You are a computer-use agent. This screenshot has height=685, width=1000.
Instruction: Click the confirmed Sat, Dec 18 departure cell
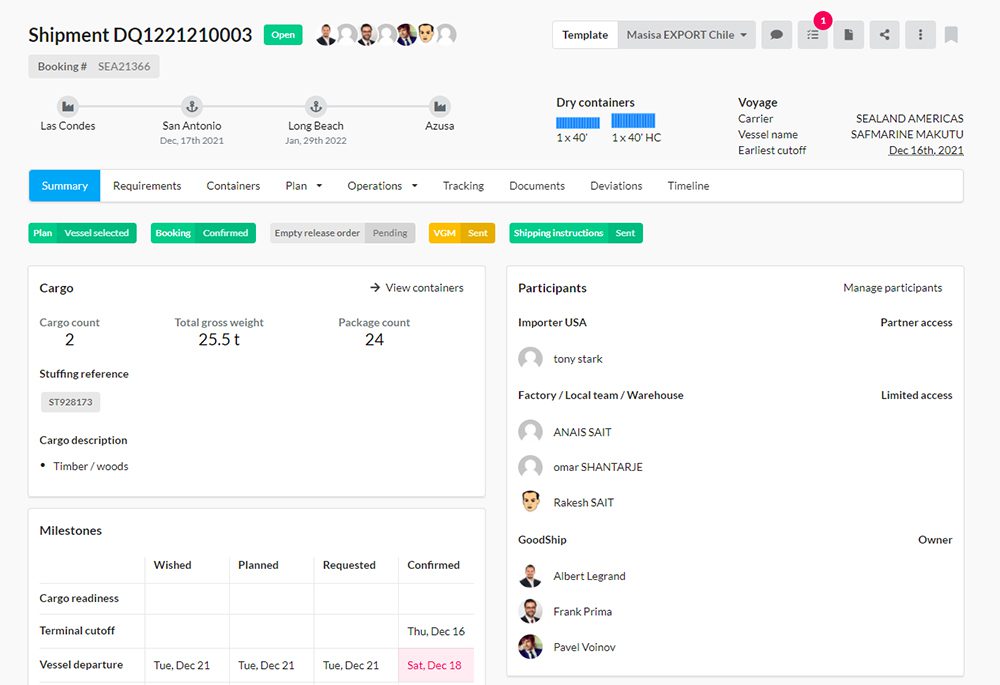coord(434,665)
